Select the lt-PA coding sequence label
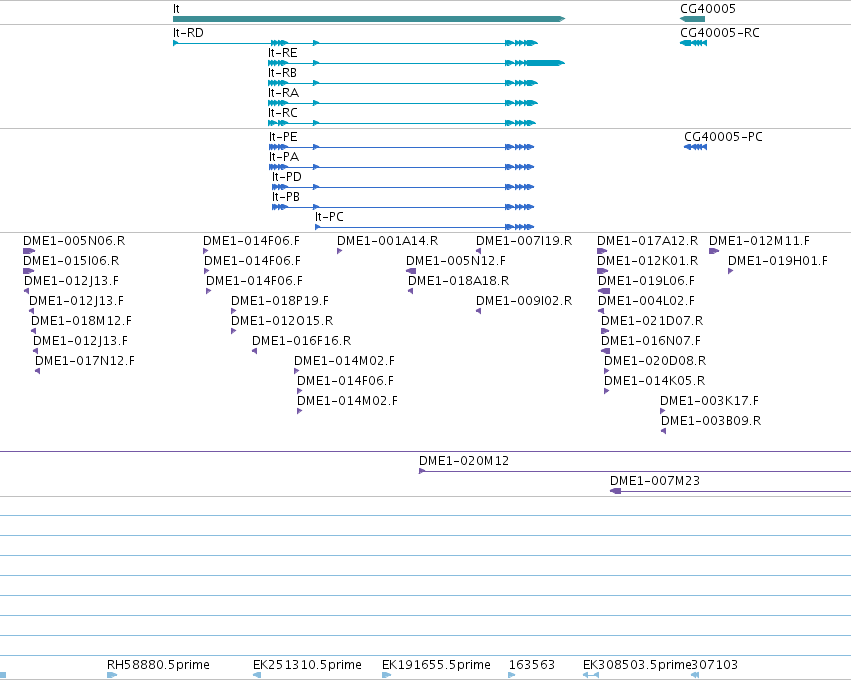 pos(284,157)
